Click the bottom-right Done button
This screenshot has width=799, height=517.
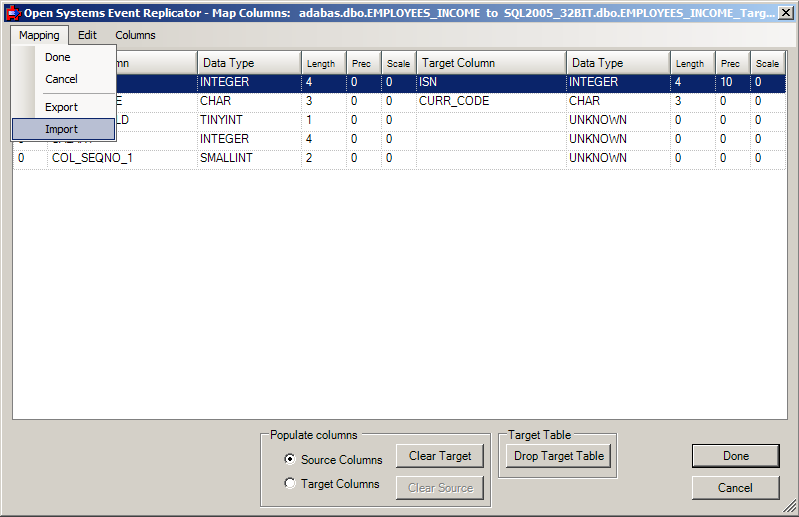[735, 456]
